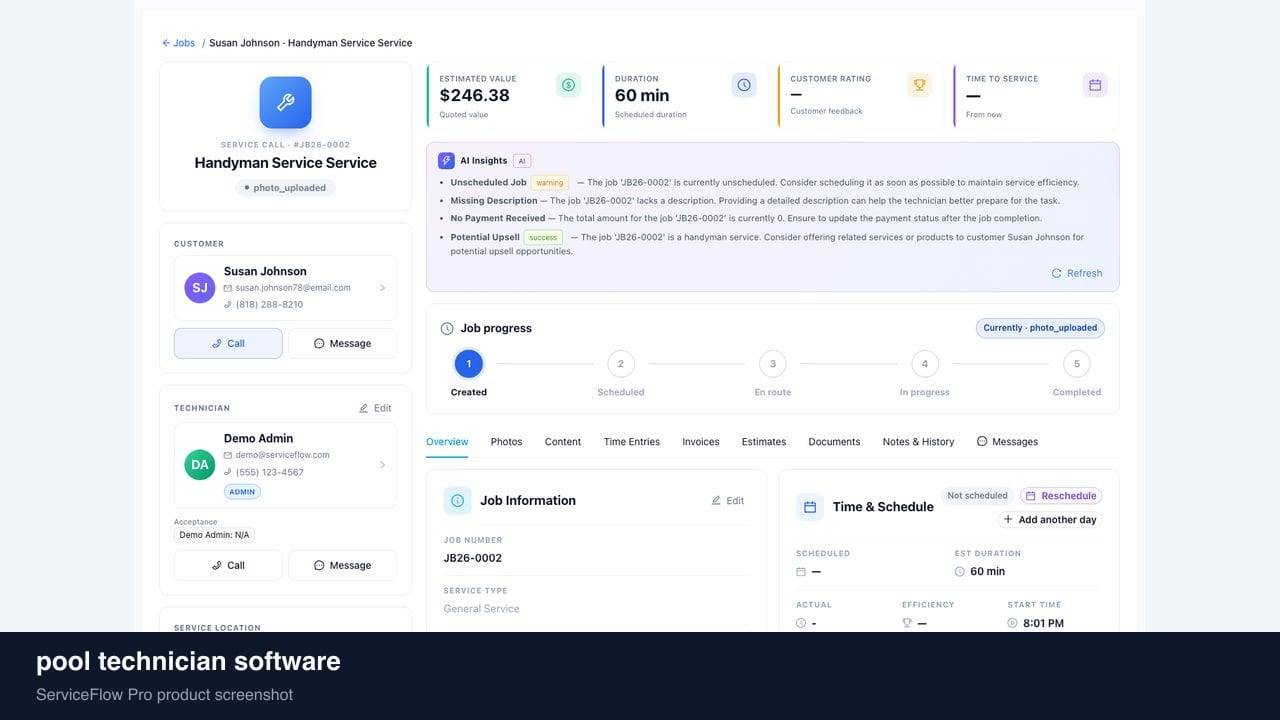Edit the Job Information section
The height and width of the screenshot is (720, 1280).
[x=728, y=501]
